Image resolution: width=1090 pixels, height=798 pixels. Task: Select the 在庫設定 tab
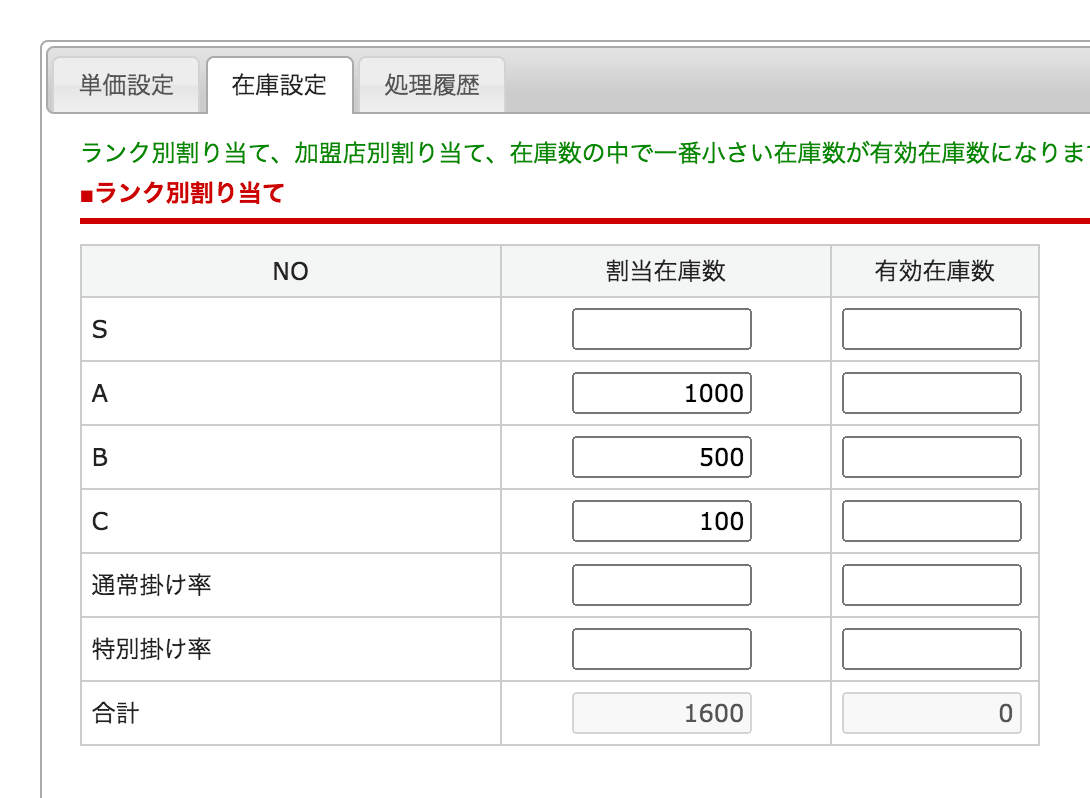279,85
